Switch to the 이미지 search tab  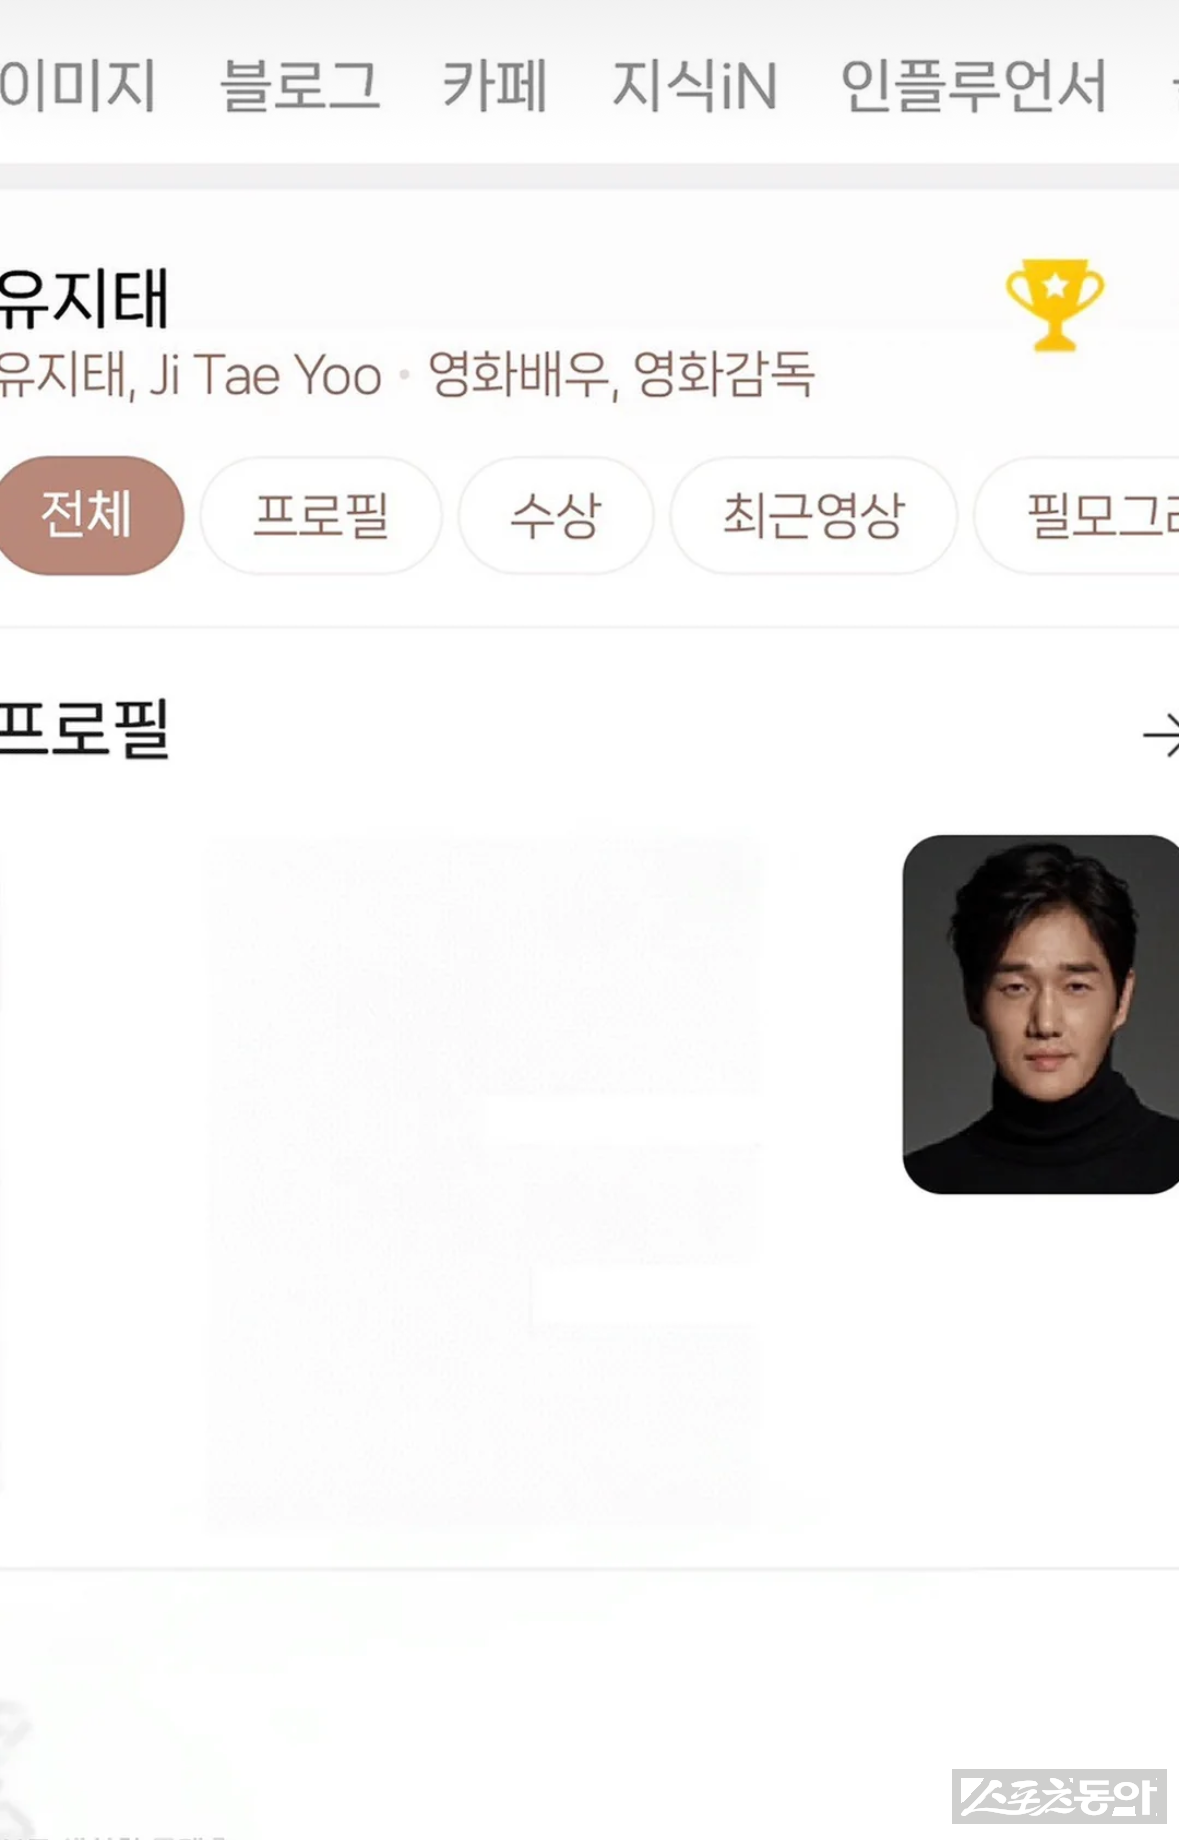(x=77, y=84)
